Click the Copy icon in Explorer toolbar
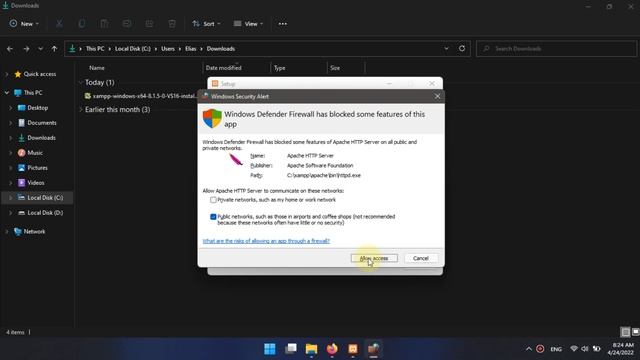The width and height of the screenshot is (640, 360). click(82, 24)
